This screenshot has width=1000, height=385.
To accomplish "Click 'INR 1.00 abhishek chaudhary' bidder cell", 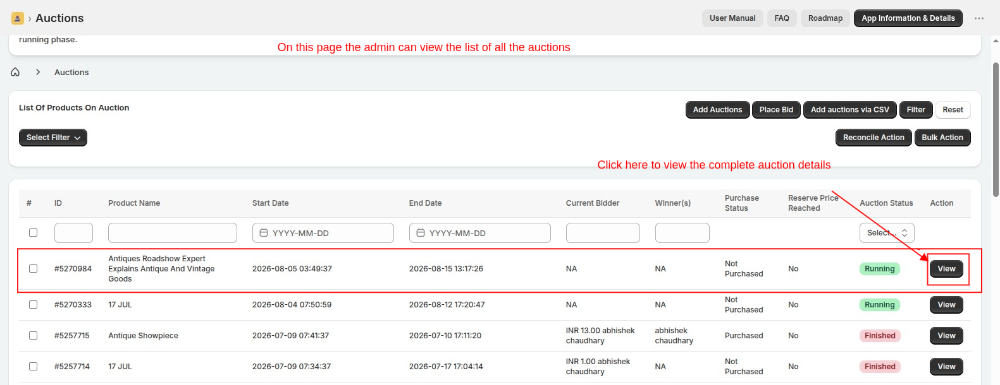I will tap(598, 367).
